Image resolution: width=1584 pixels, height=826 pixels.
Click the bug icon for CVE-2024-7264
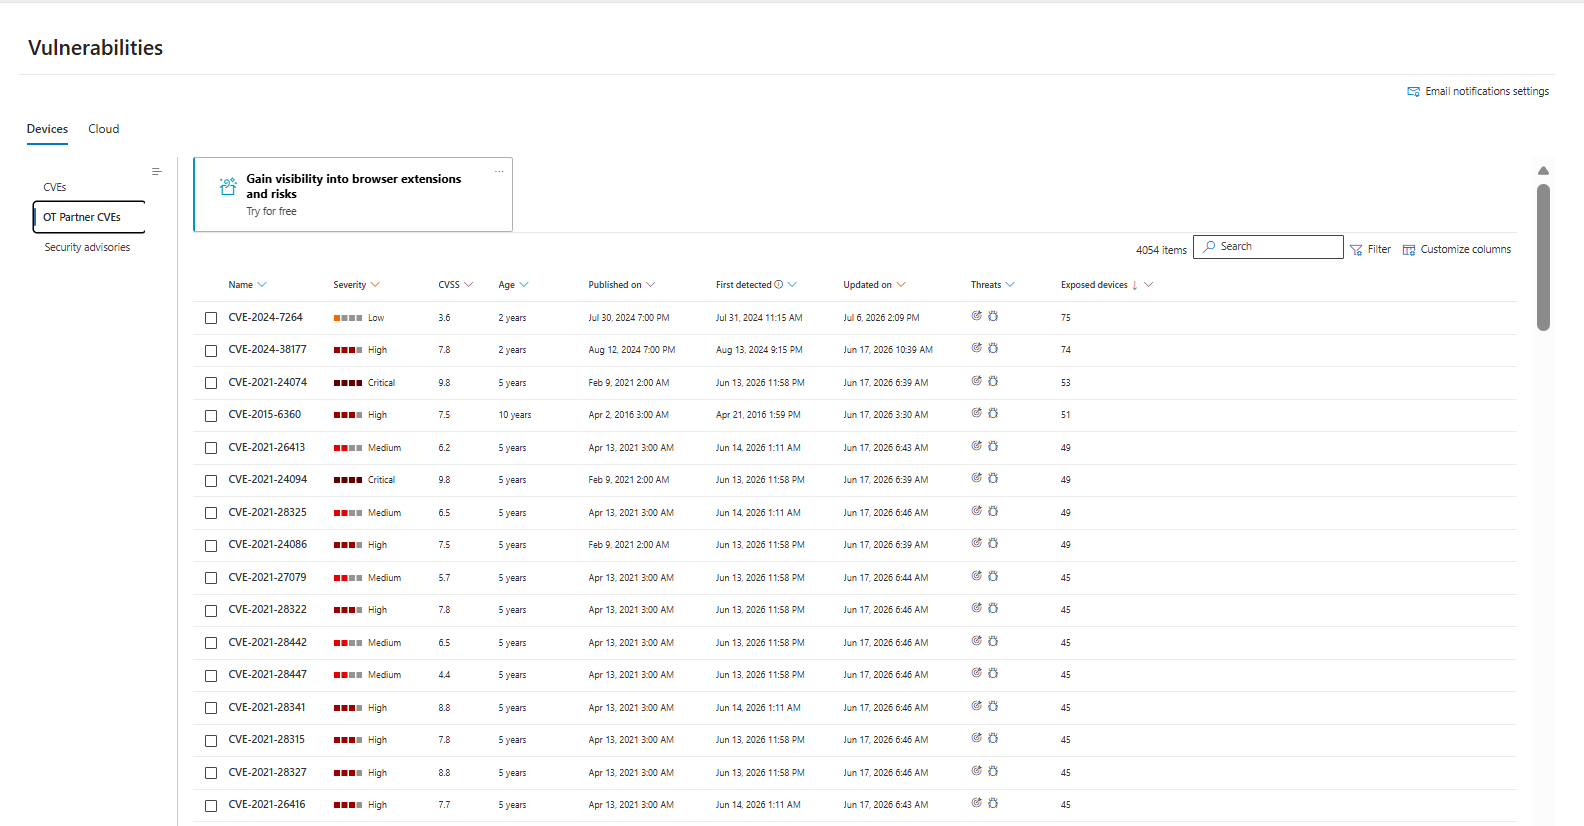(x=993, y=316)
